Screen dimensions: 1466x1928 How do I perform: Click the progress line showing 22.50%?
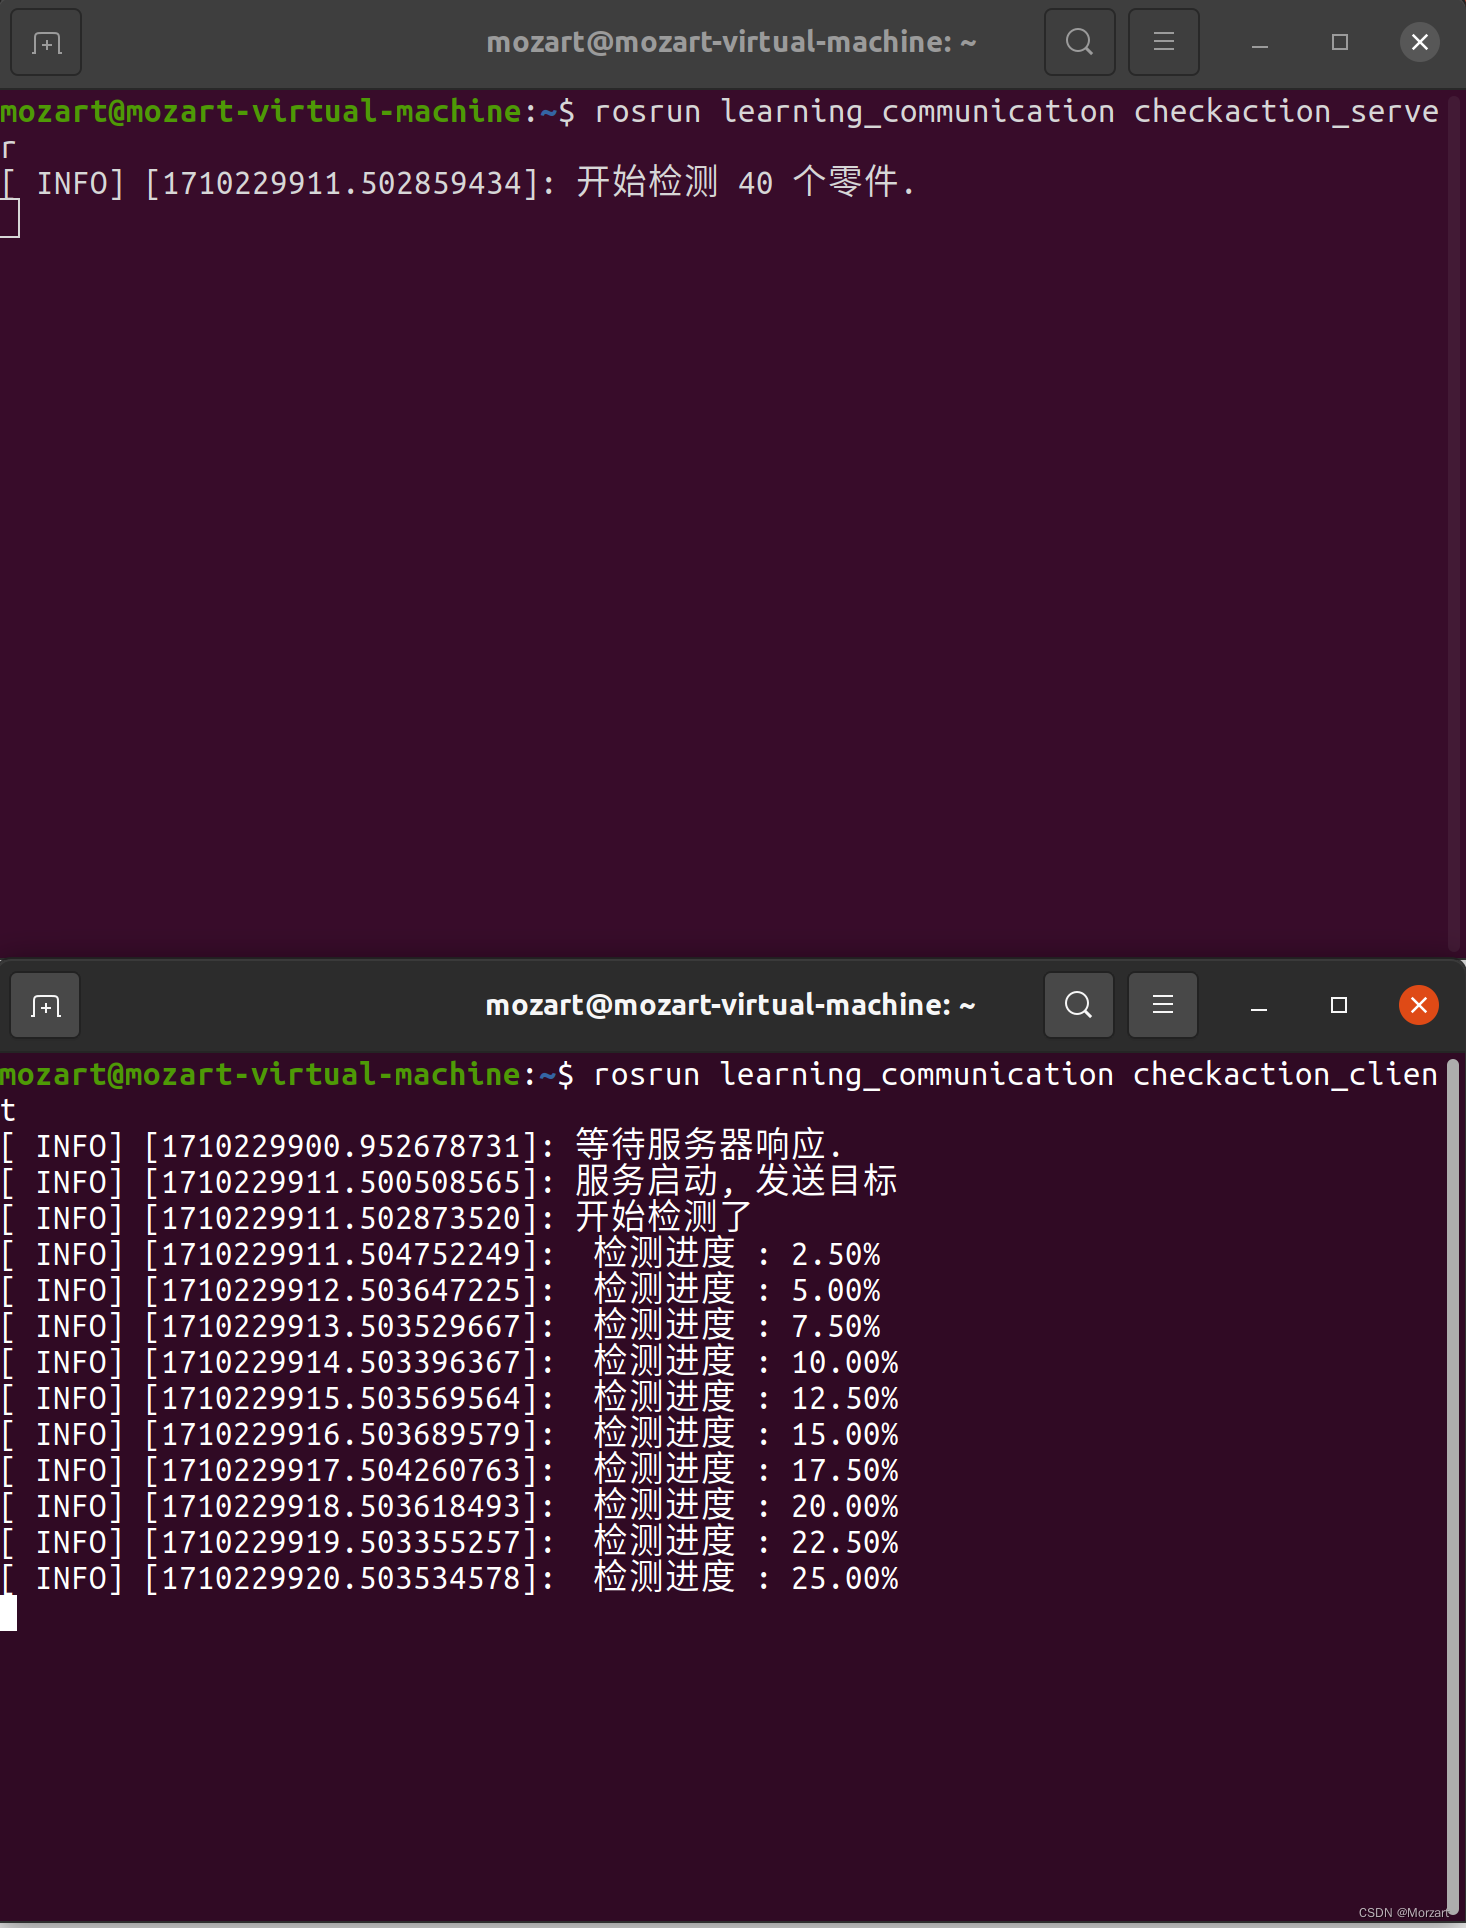pyautogui.click(x=450, y=1542)
